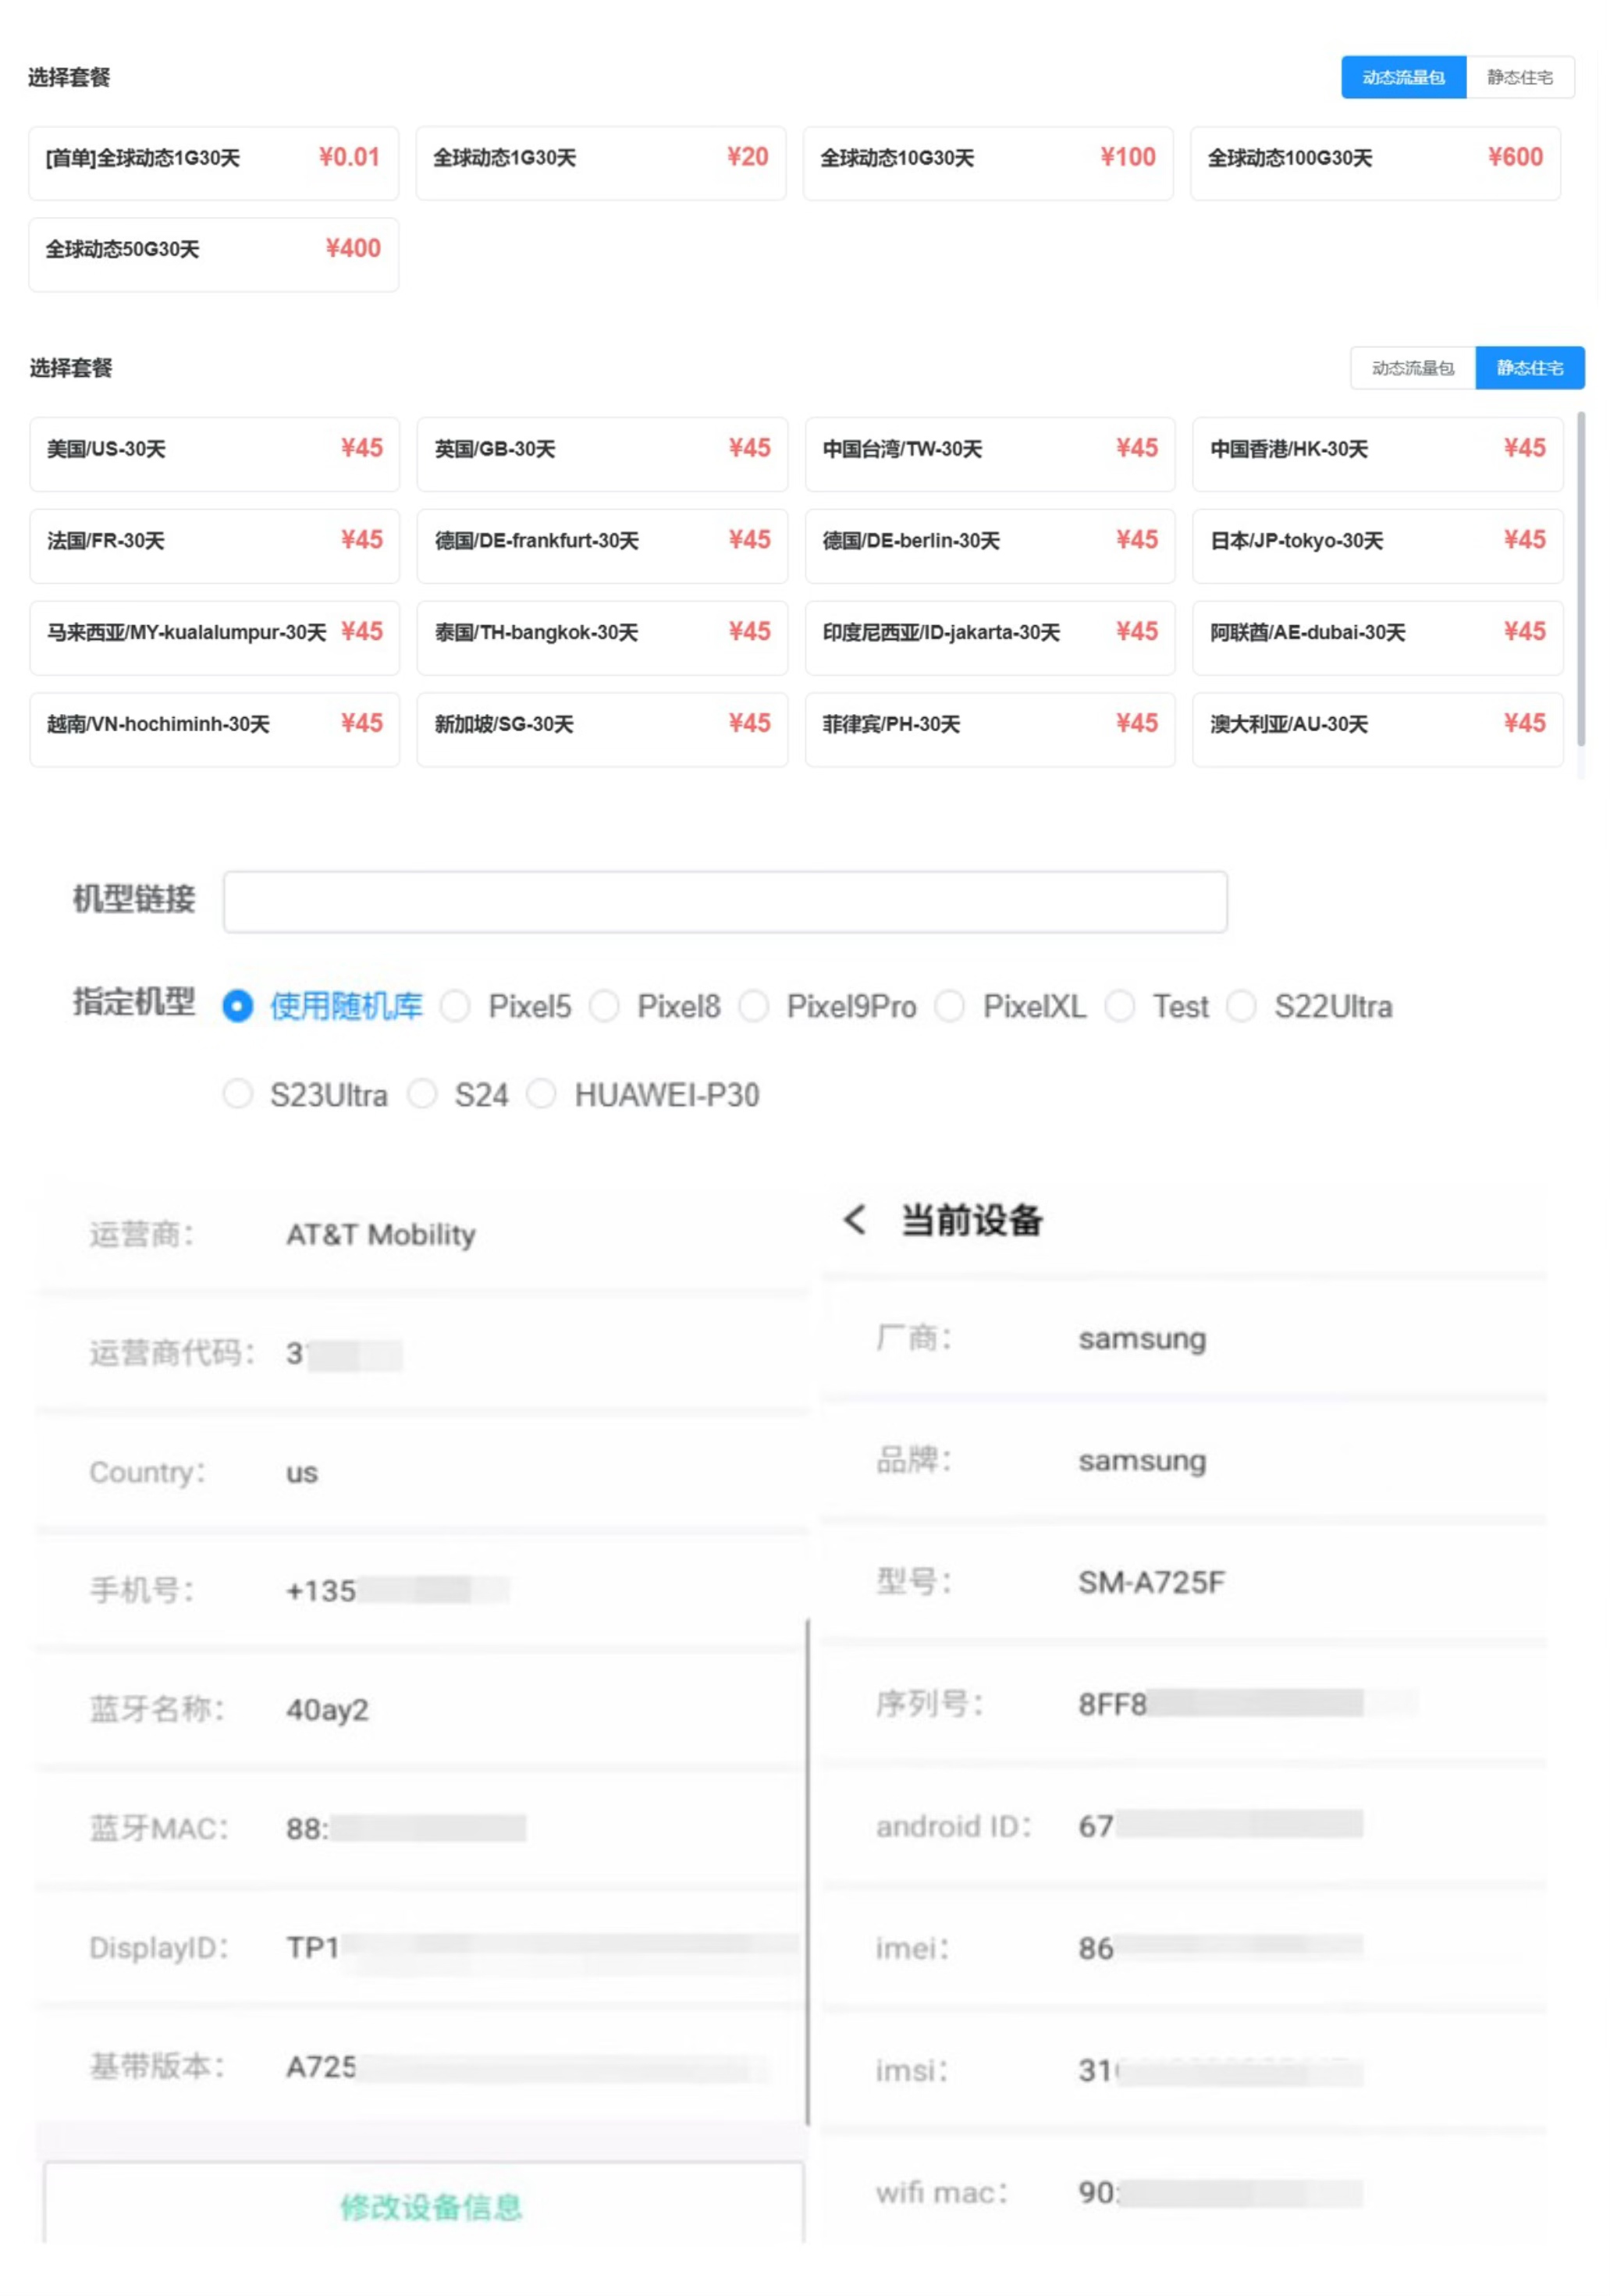The image size is (1610, 2296).
Task: Pick the S23Ultra model option
Action: click(x=239, y=1095)
